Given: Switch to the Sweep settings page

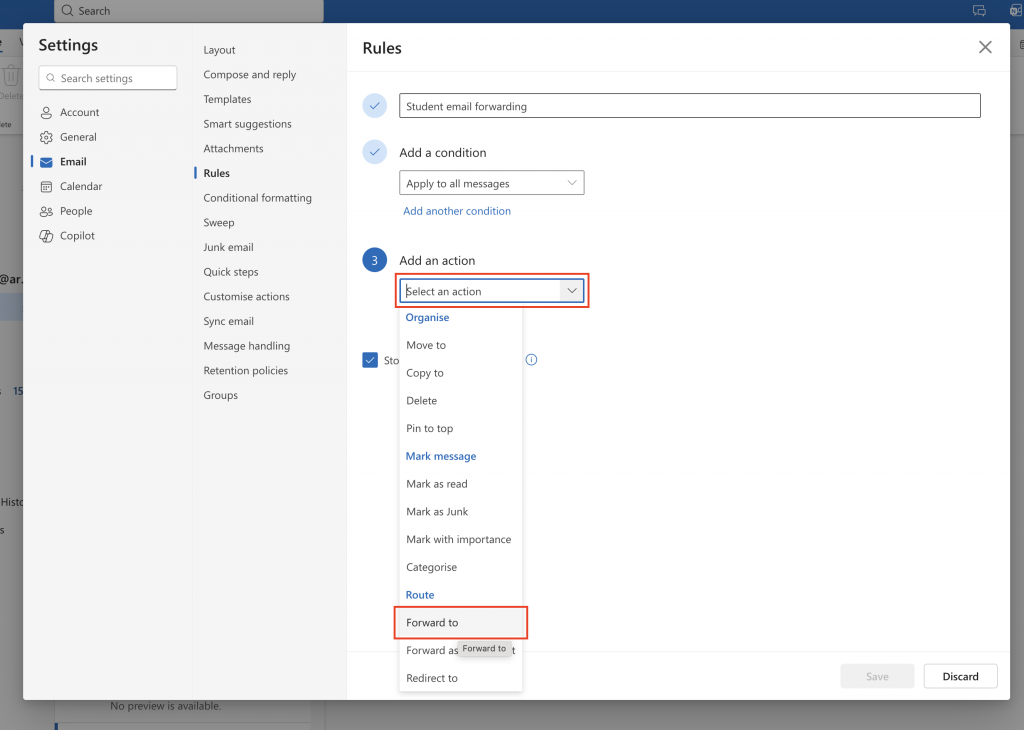Looking at the screenshot, I should point(221,222).
